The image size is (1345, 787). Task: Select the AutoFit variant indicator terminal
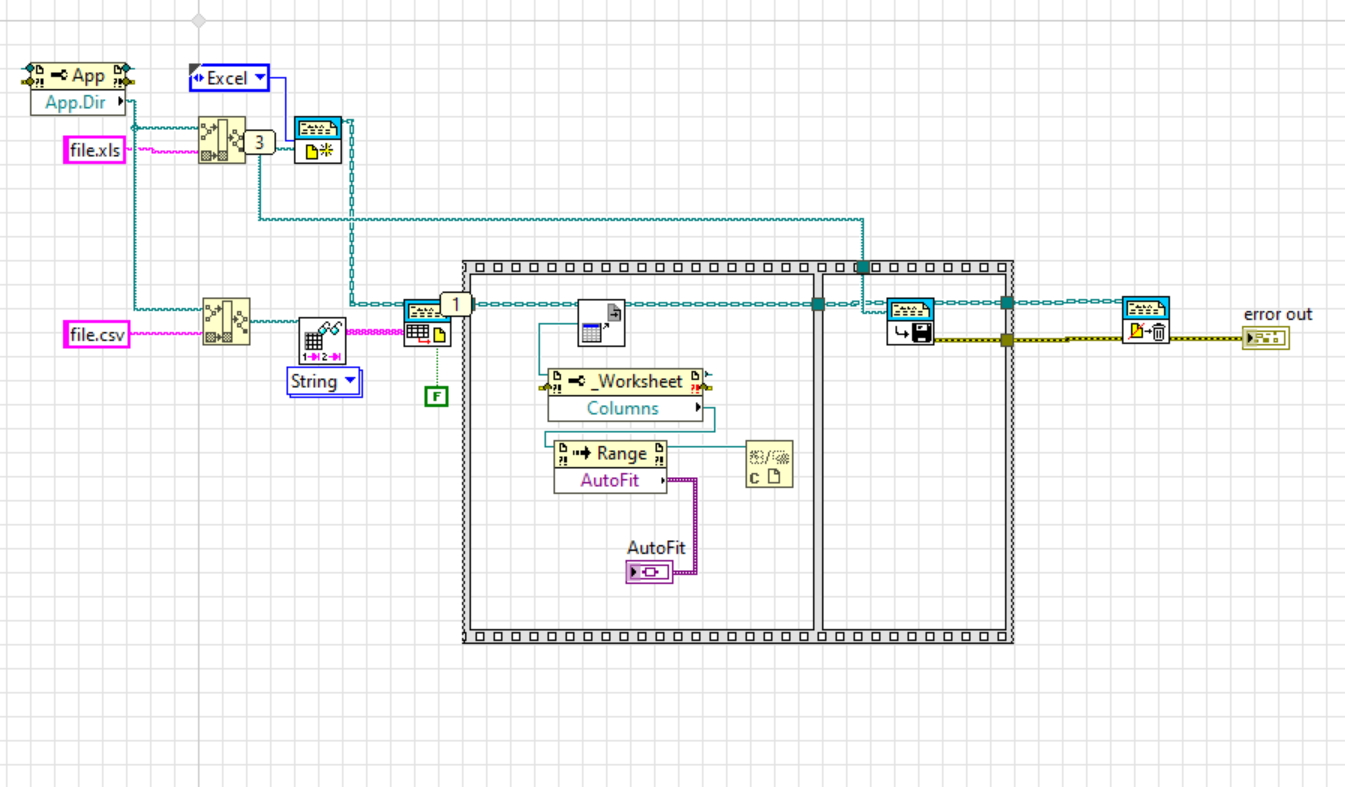pos(649,572)
